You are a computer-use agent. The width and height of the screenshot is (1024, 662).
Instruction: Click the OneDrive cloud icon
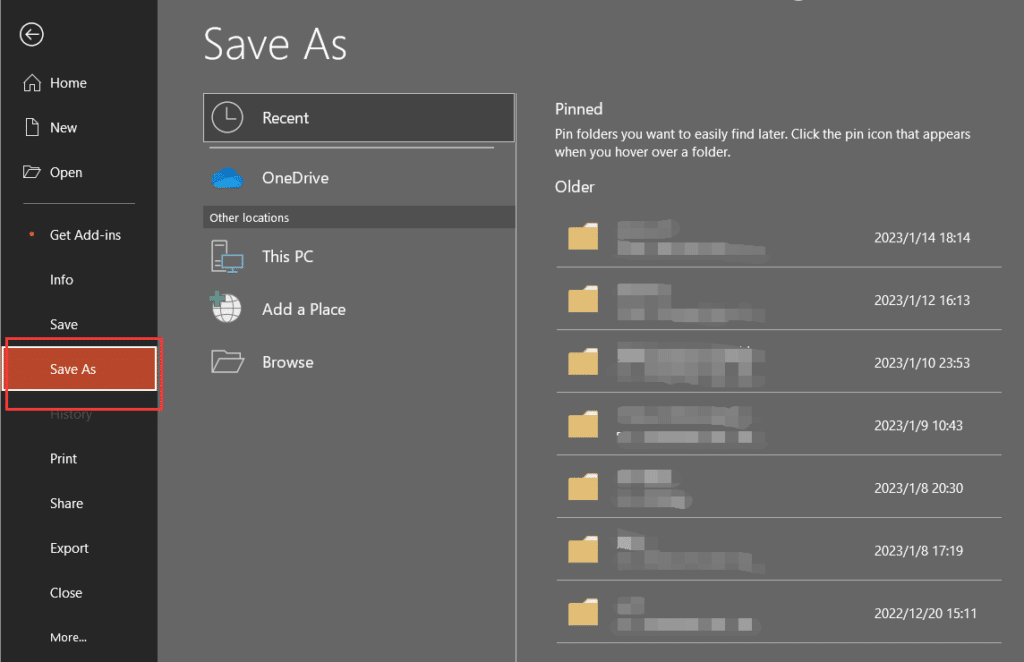pos(227,177)
